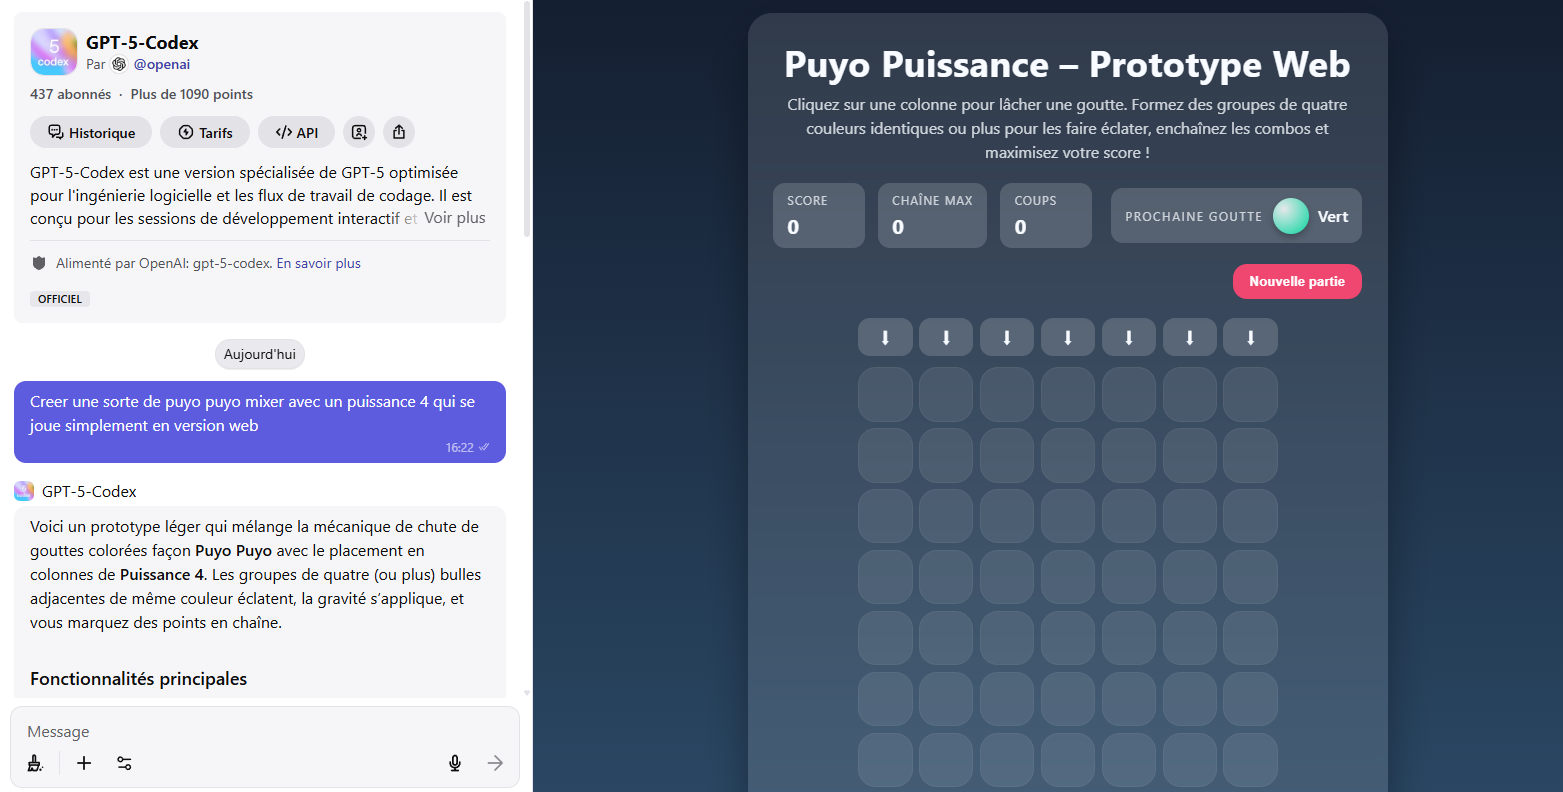
Task: Activate the microphone voice input
Action: 455,763
